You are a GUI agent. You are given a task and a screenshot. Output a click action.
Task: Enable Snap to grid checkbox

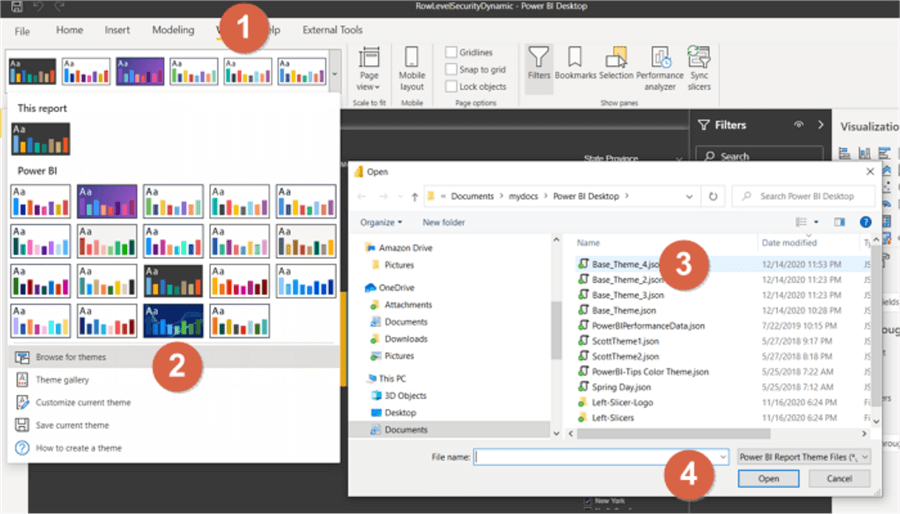[x=451, y=69]
